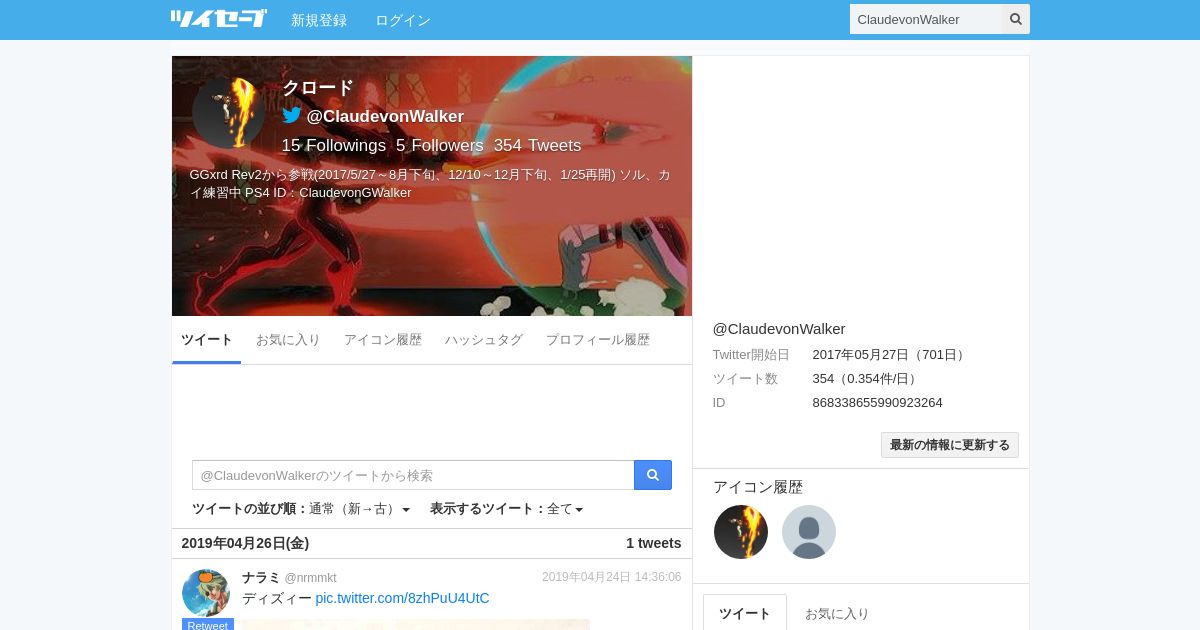1200x630 pixels.
Task: Click 15 Followings count
Action: tap(333, 145)
